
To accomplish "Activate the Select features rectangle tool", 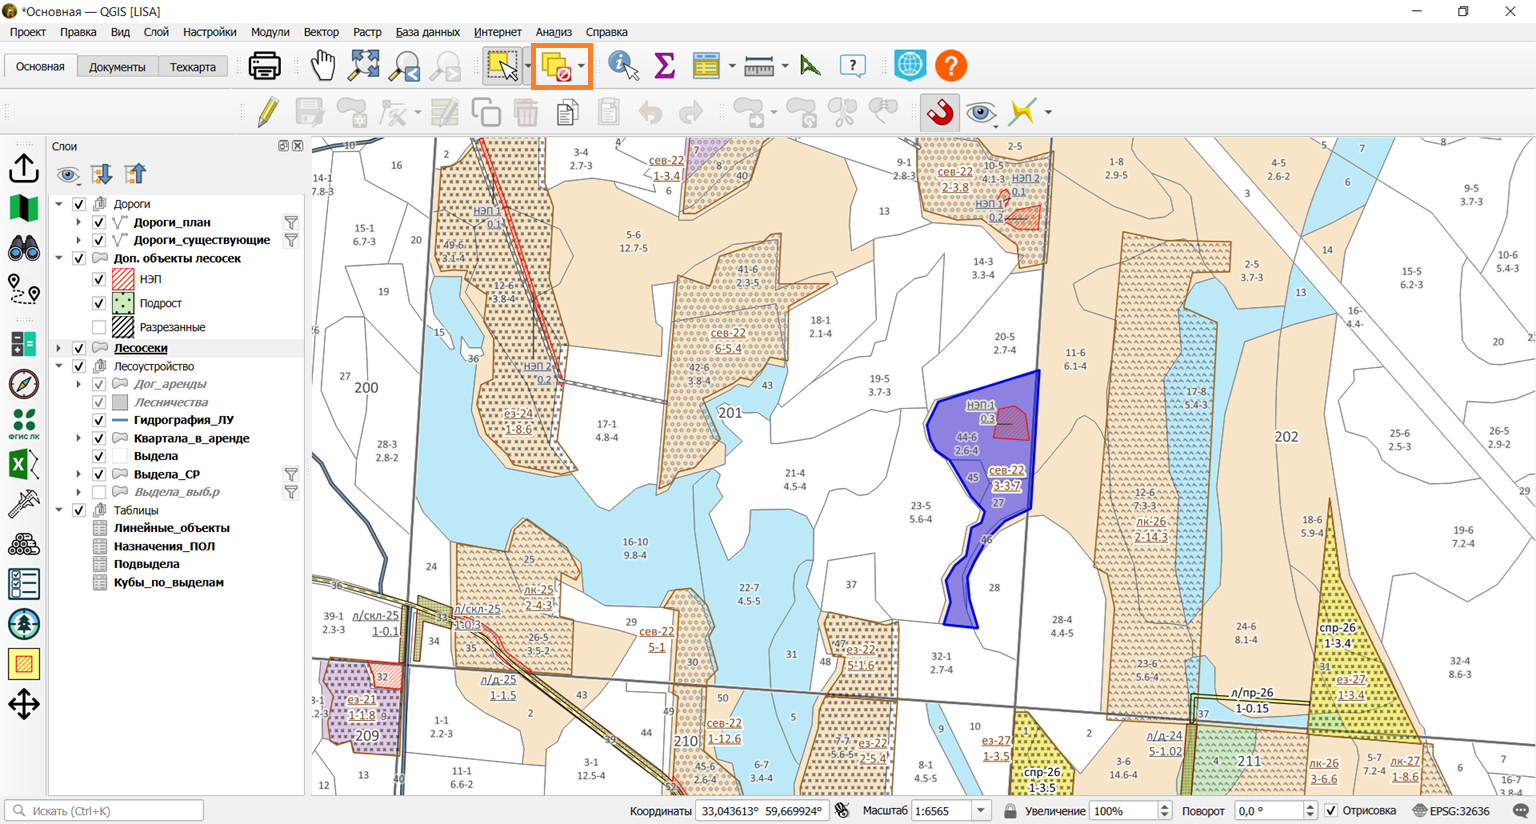I will point(501,66).
